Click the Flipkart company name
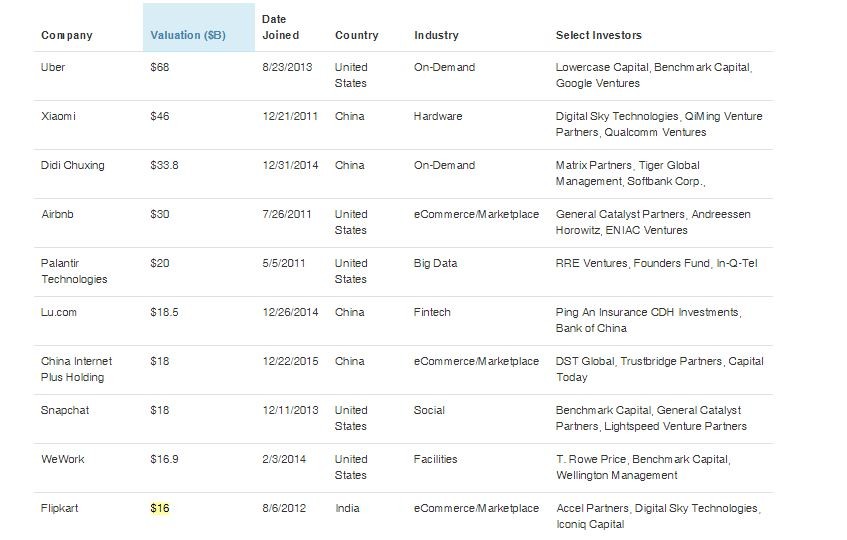This screenshot has width=847, height=540. click(x=60, y=508)
